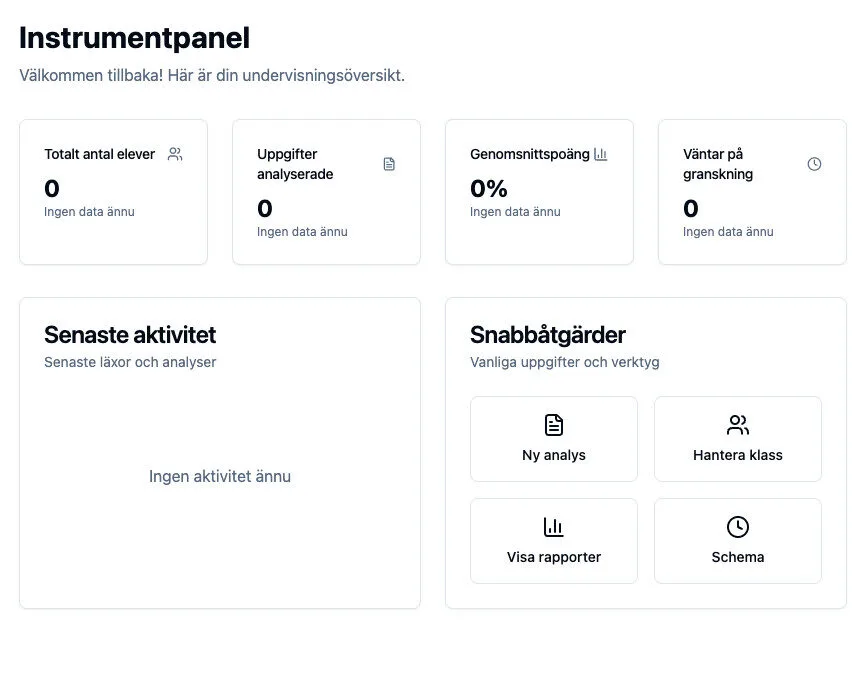The height and width of the screenshot is (689, 866).
Task: Open the Ny analys quick action
Action: (553, 440)
